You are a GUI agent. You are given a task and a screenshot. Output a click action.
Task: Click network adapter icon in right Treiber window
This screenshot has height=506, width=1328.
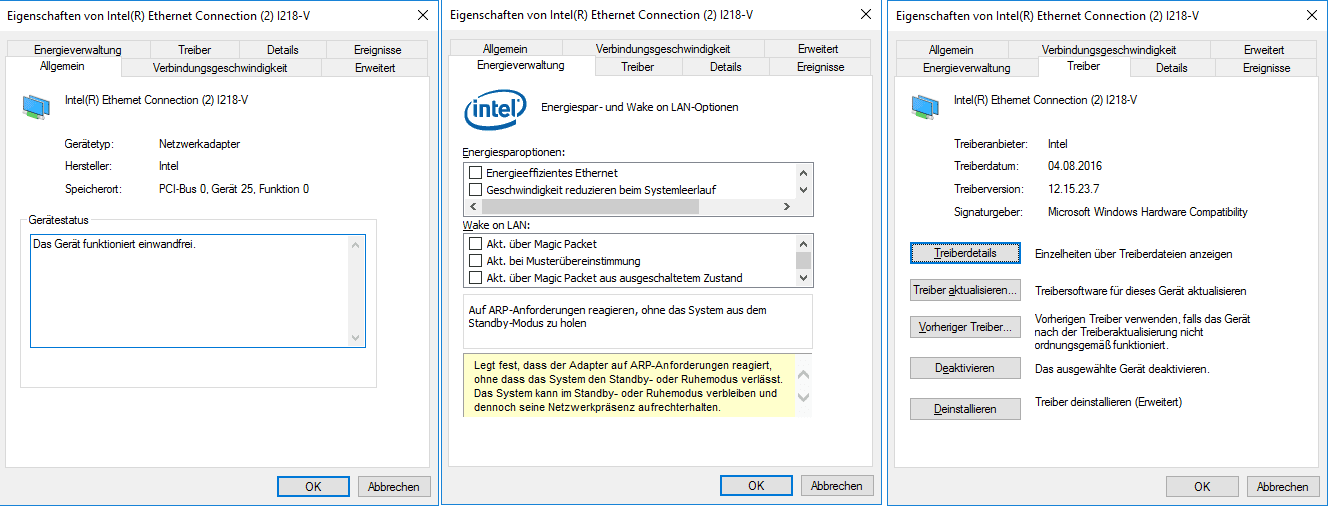pyautogui.click(x=925, y=107)
